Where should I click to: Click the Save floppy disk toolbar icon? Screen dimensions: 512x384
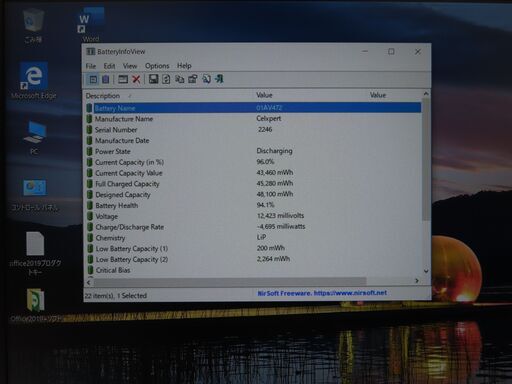point(153,79)
